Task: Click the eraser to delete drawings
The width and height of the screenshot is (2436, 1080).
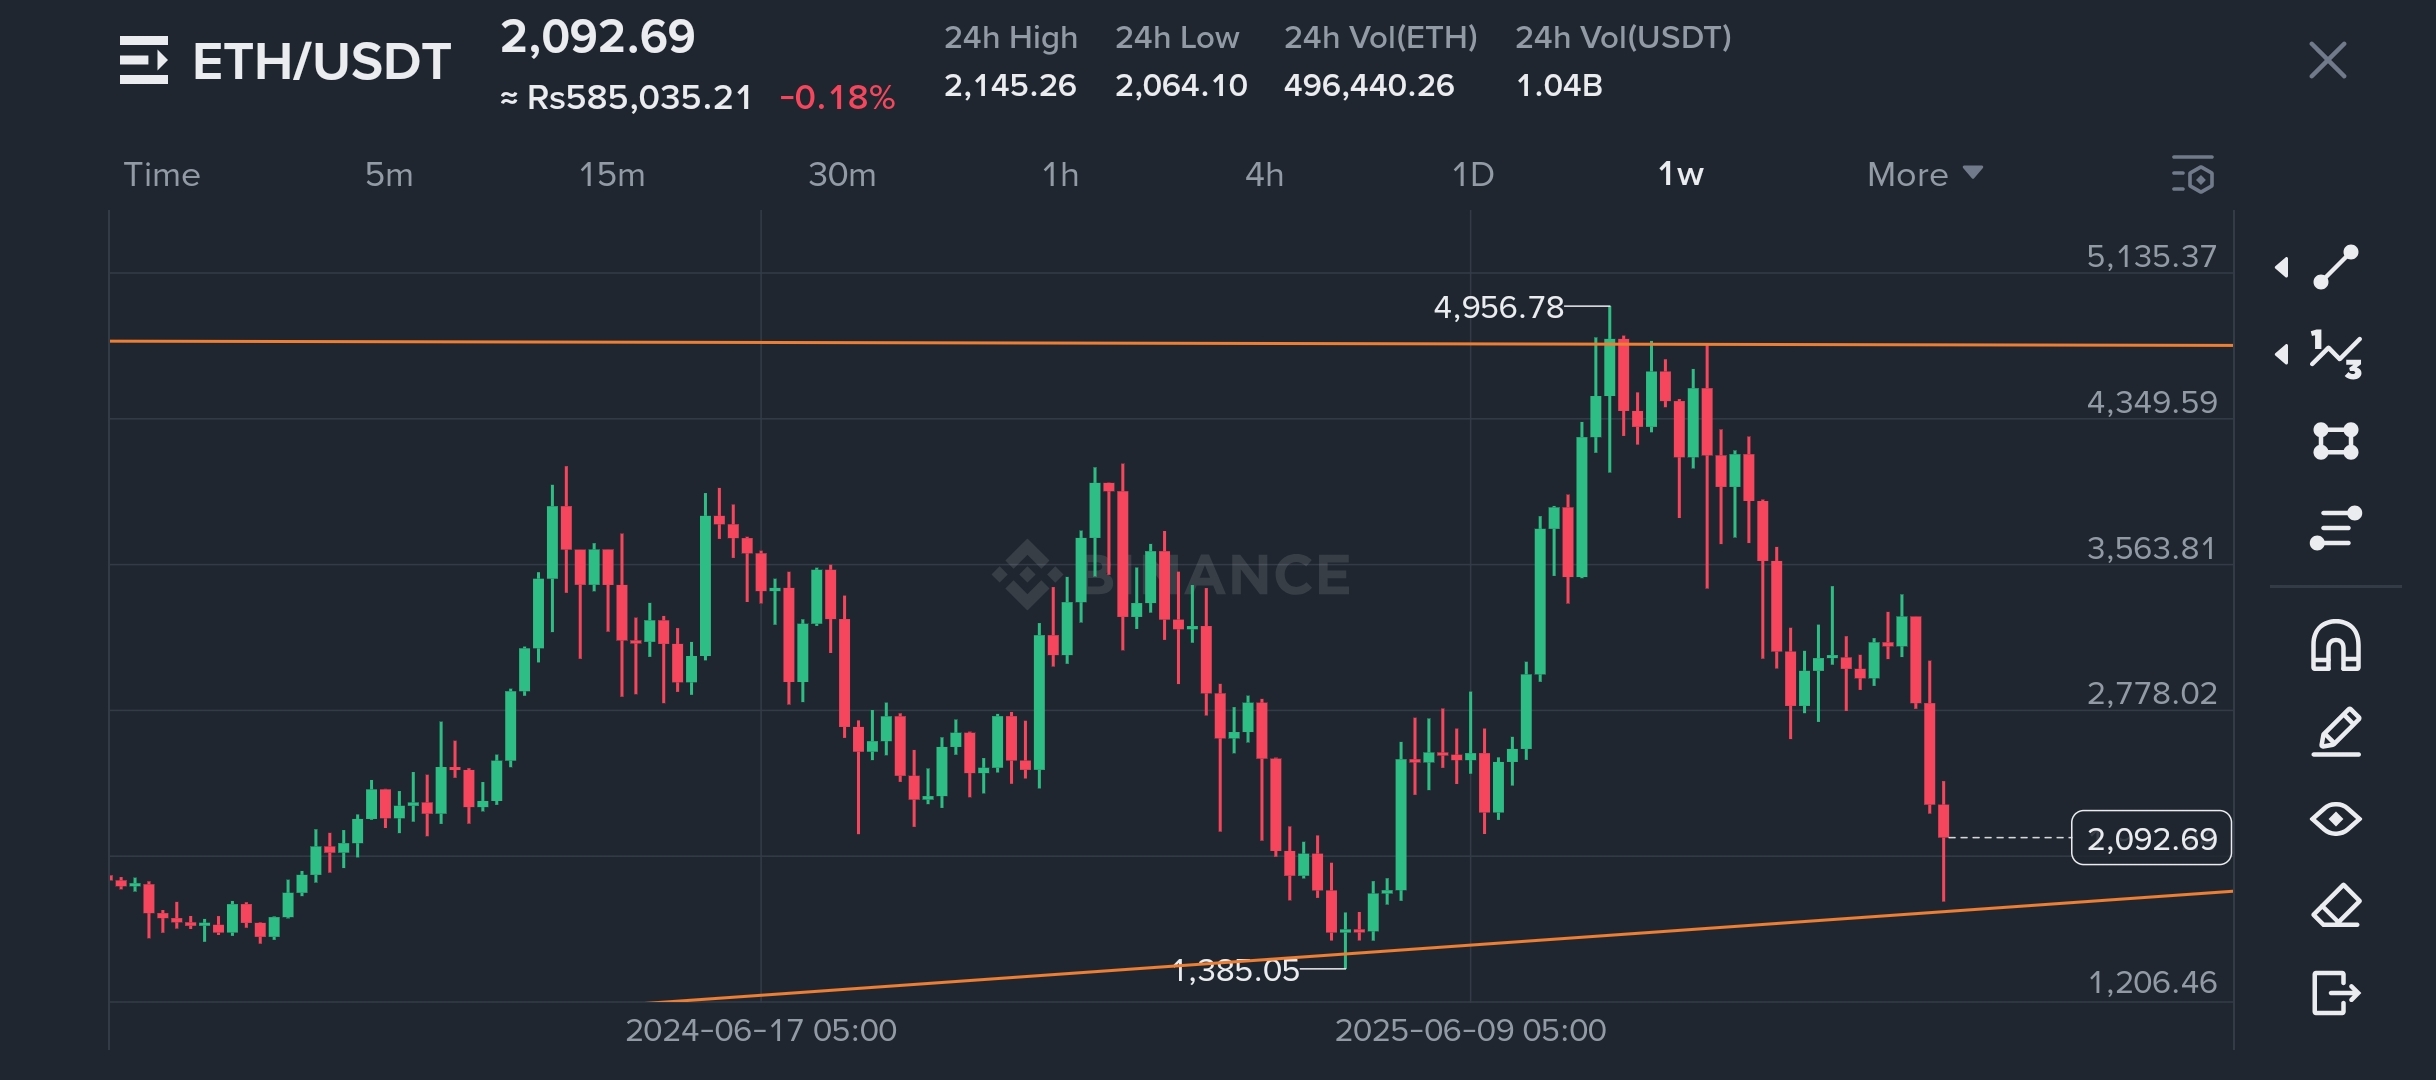Action: 2336,906
